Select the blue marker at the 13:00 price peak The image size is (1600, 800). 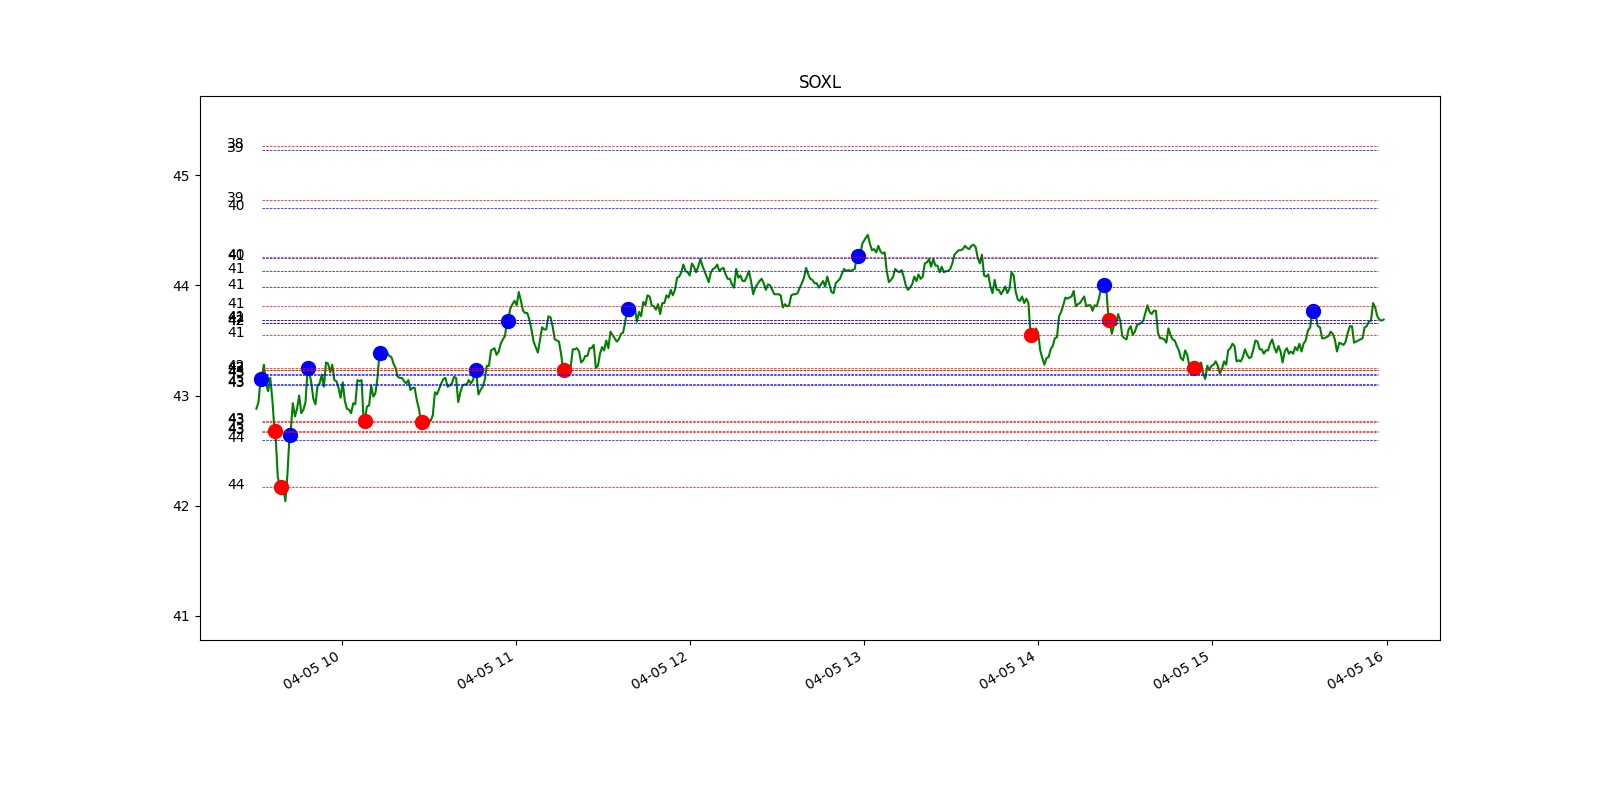(x=858, y=256)
